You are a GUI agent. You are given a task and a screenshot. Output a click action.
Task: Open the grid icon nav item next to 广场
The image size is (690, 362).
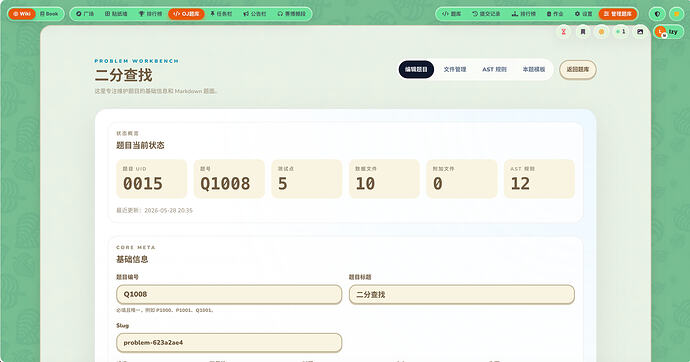point(116,14)
